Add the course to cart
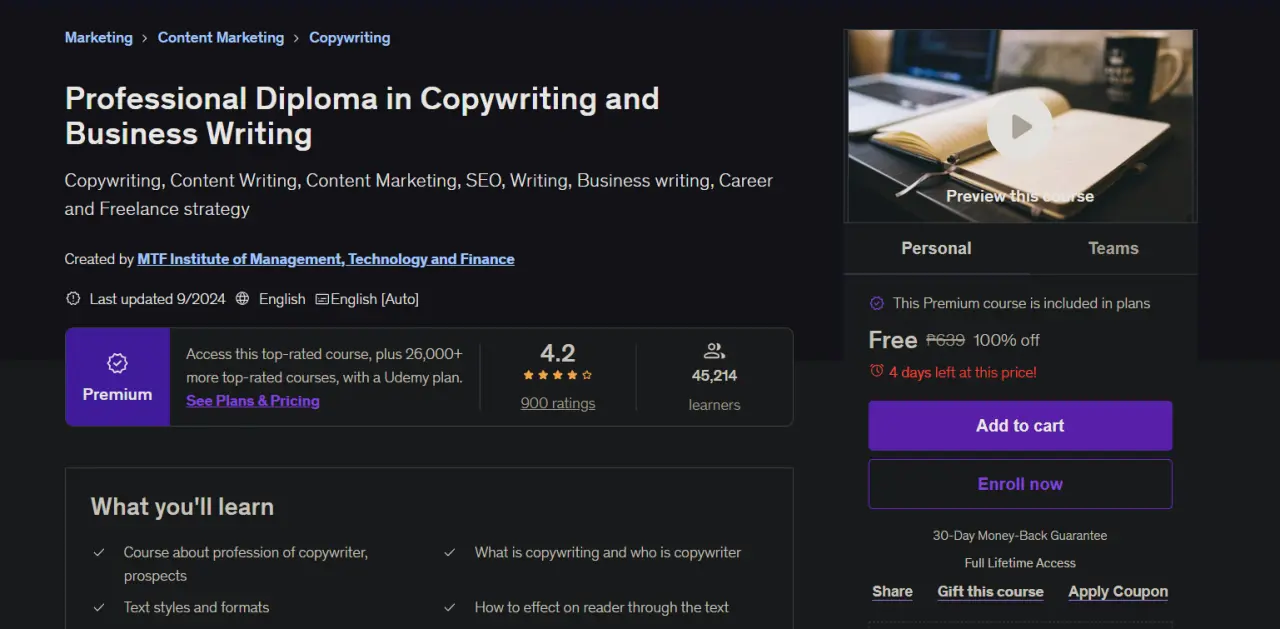This screenshot has width=1280, height=629. click(x=1020, y=426)
